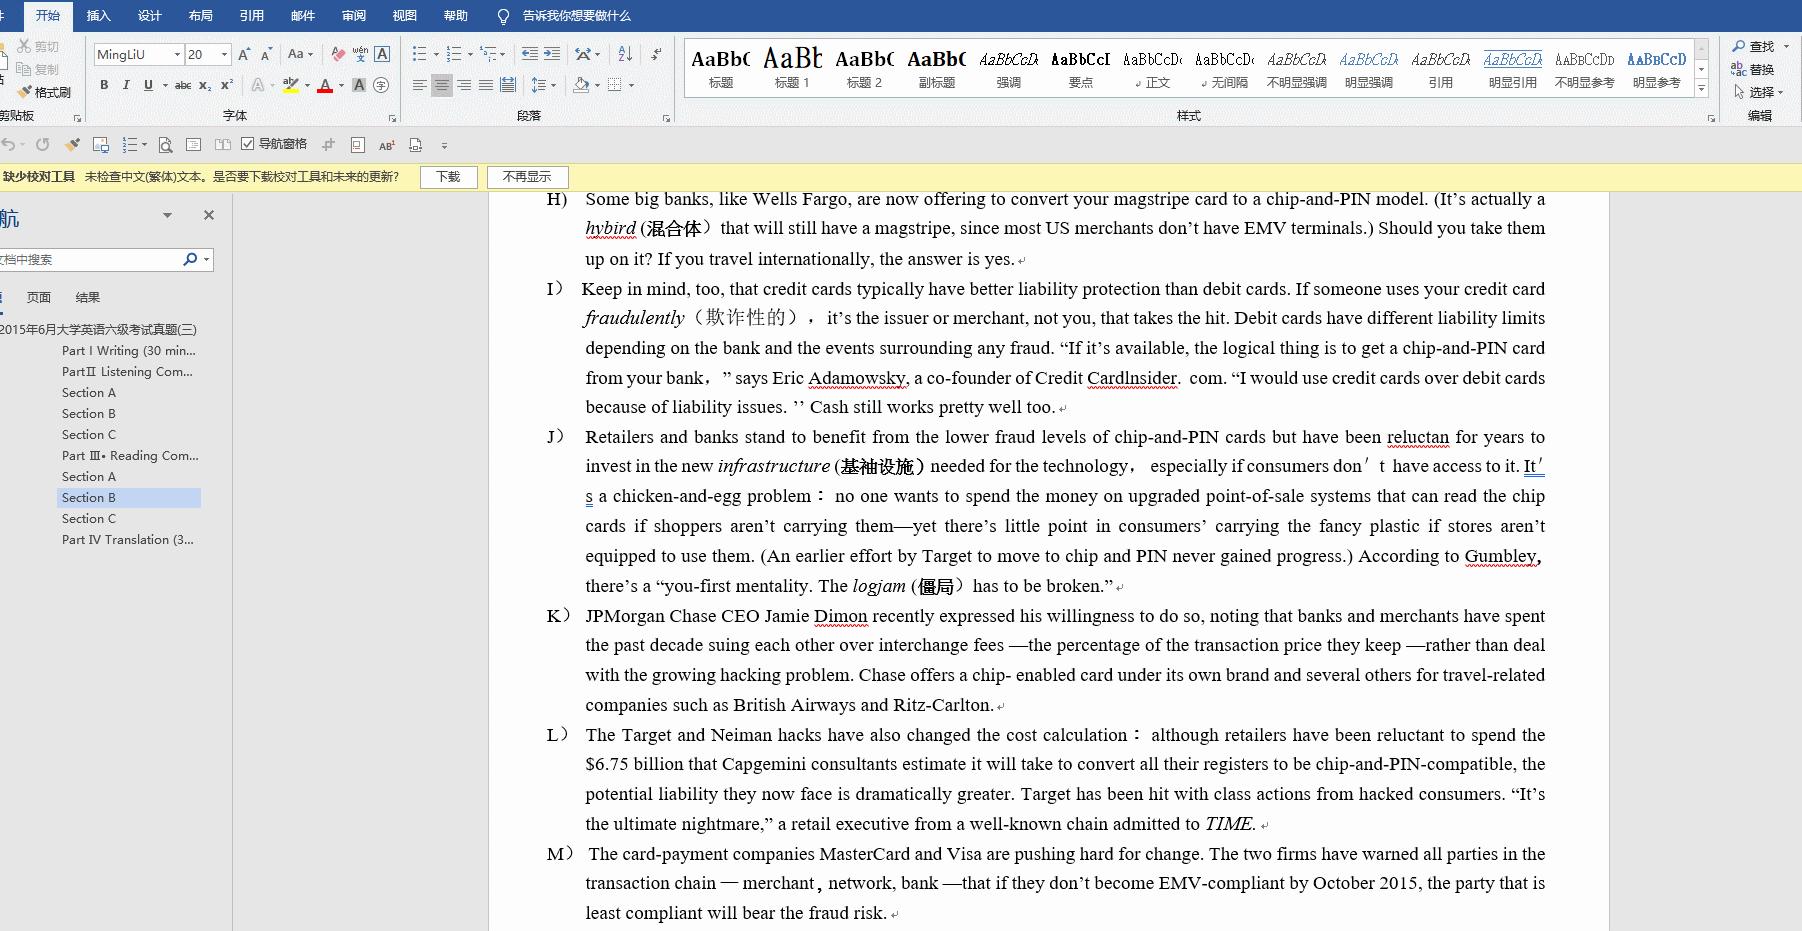
Task: Toggle italic formatting in the font group
Action: pyautogui.click(x=126, y=86)
